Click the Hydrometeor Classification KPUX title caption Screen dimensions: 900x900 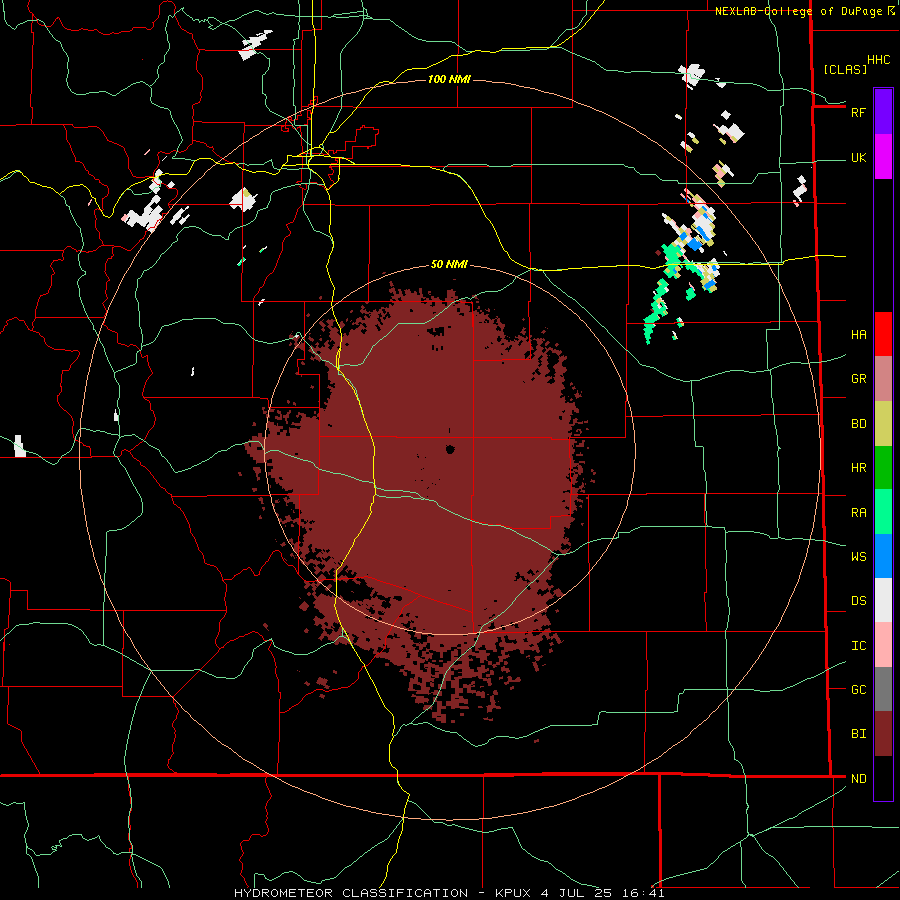point(449,893)
